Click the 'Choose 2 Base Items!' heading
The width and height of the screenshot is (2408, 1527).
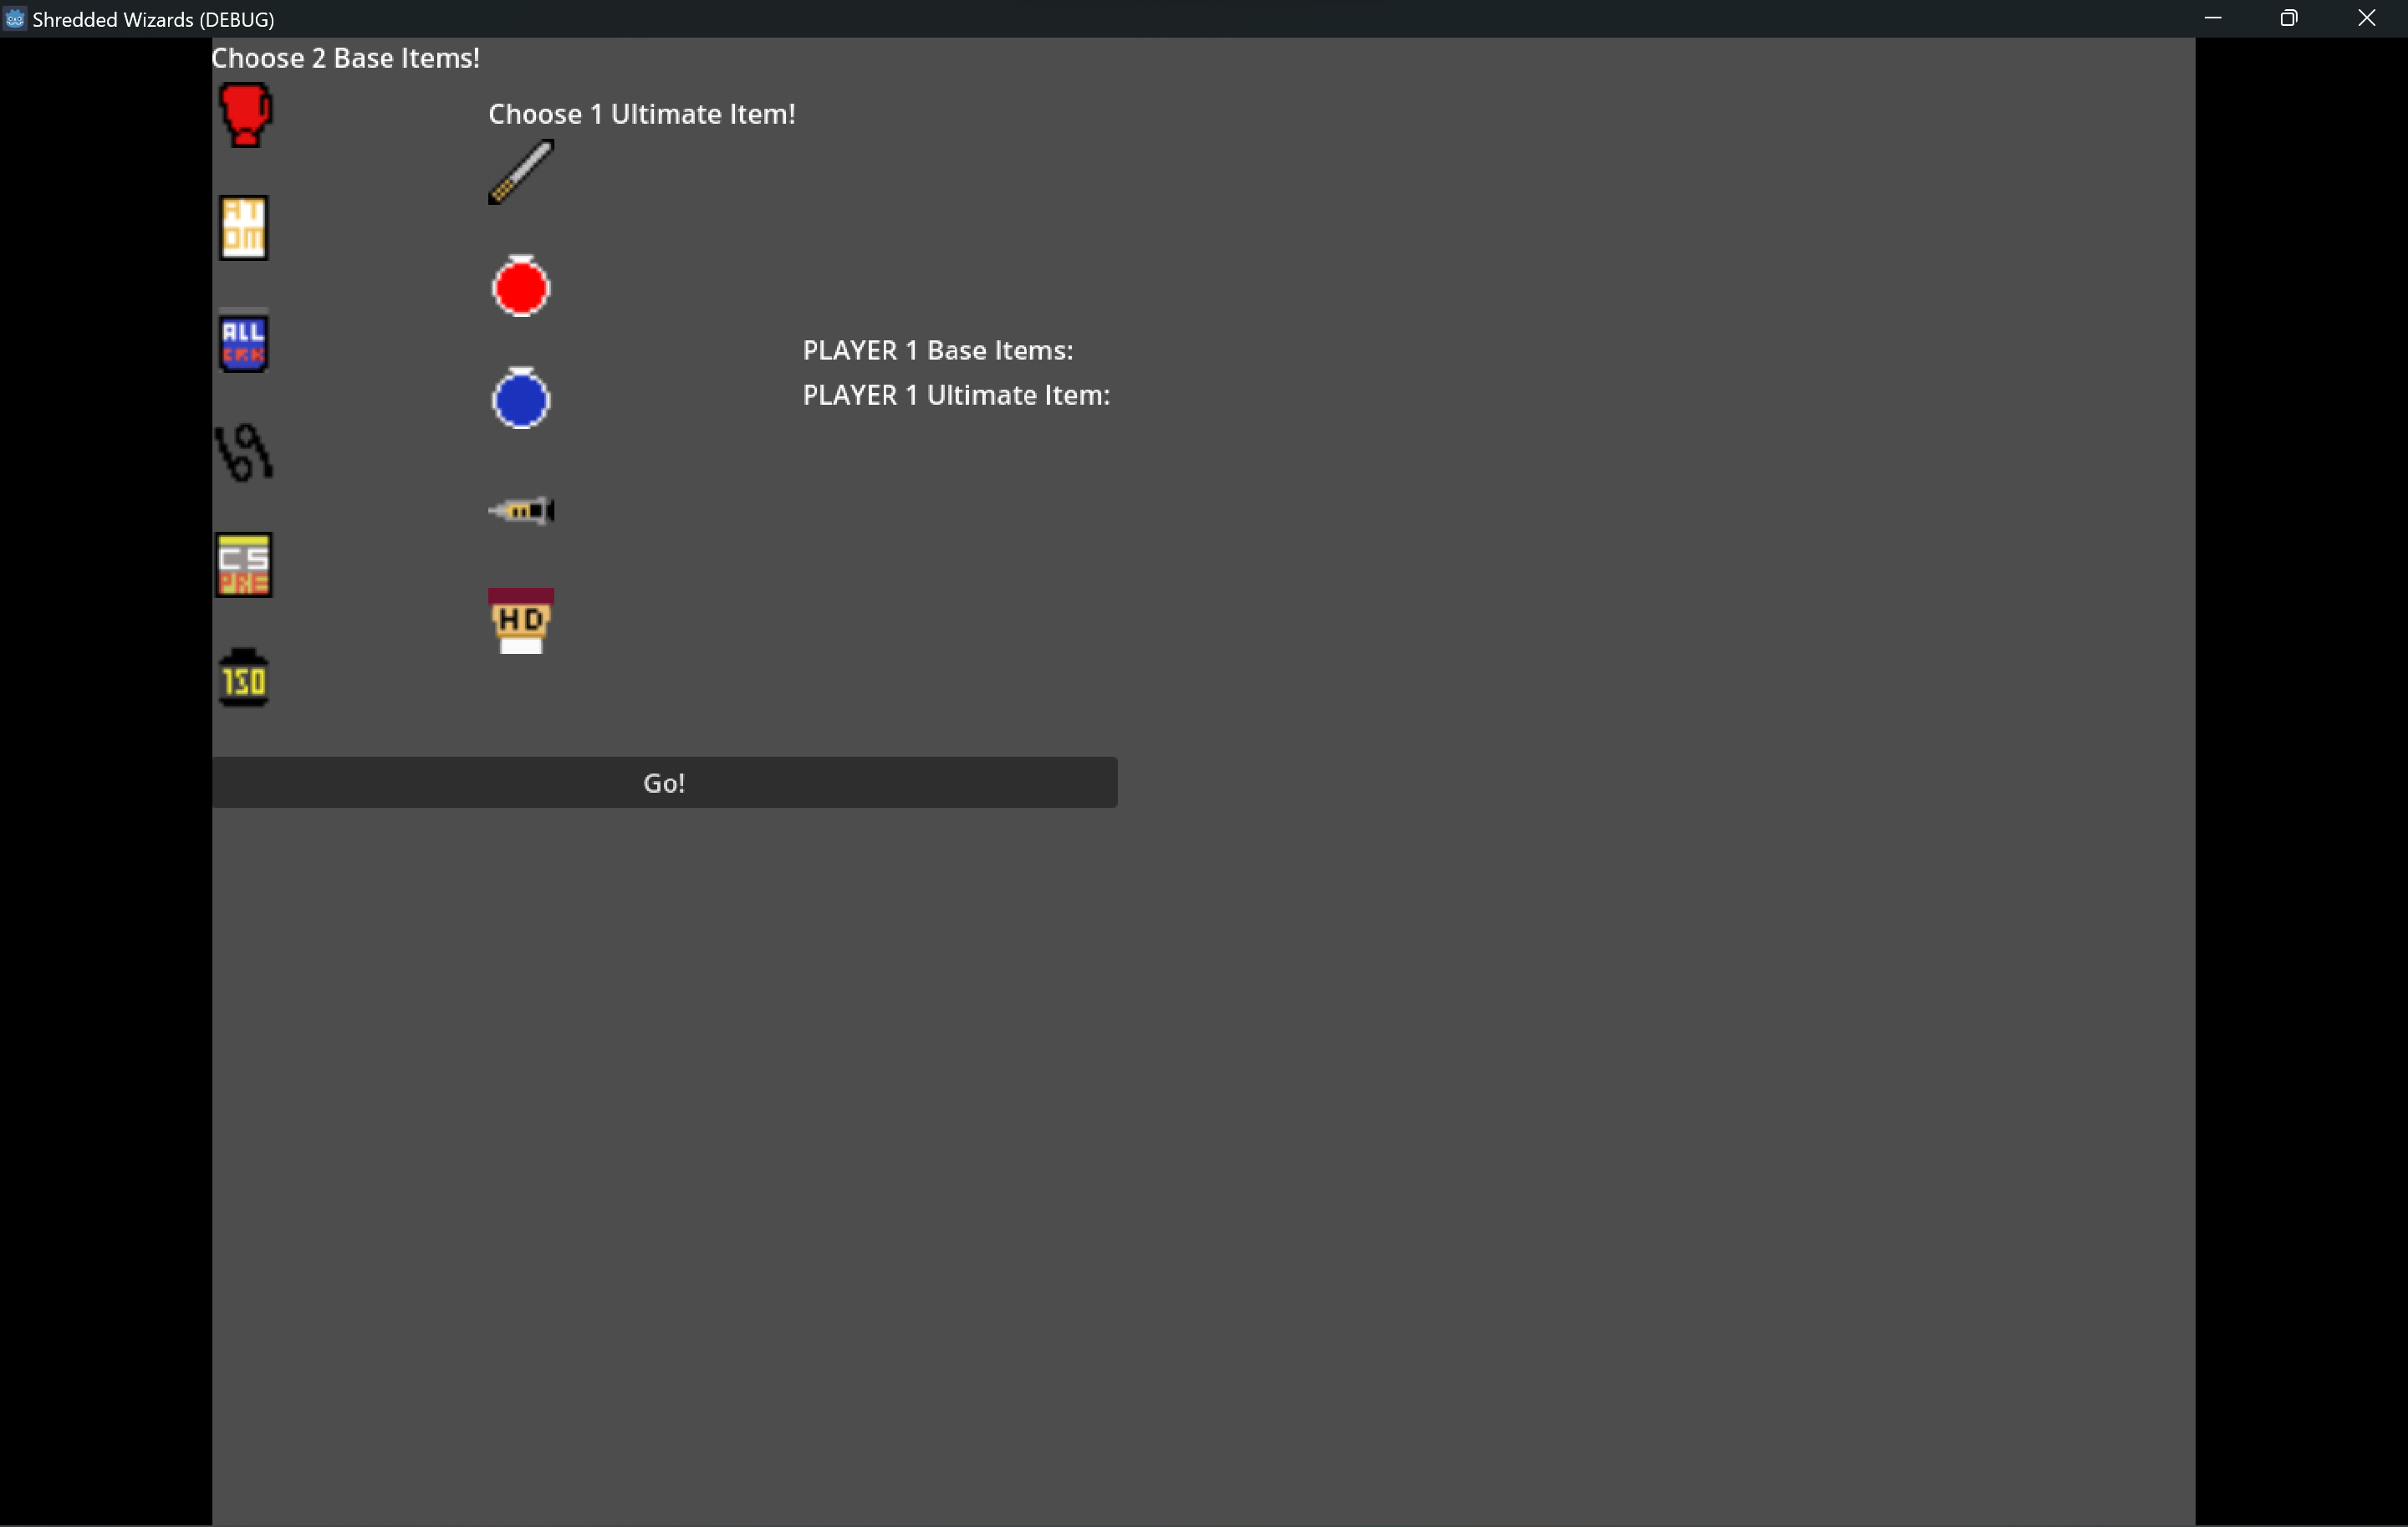(345, 58)
